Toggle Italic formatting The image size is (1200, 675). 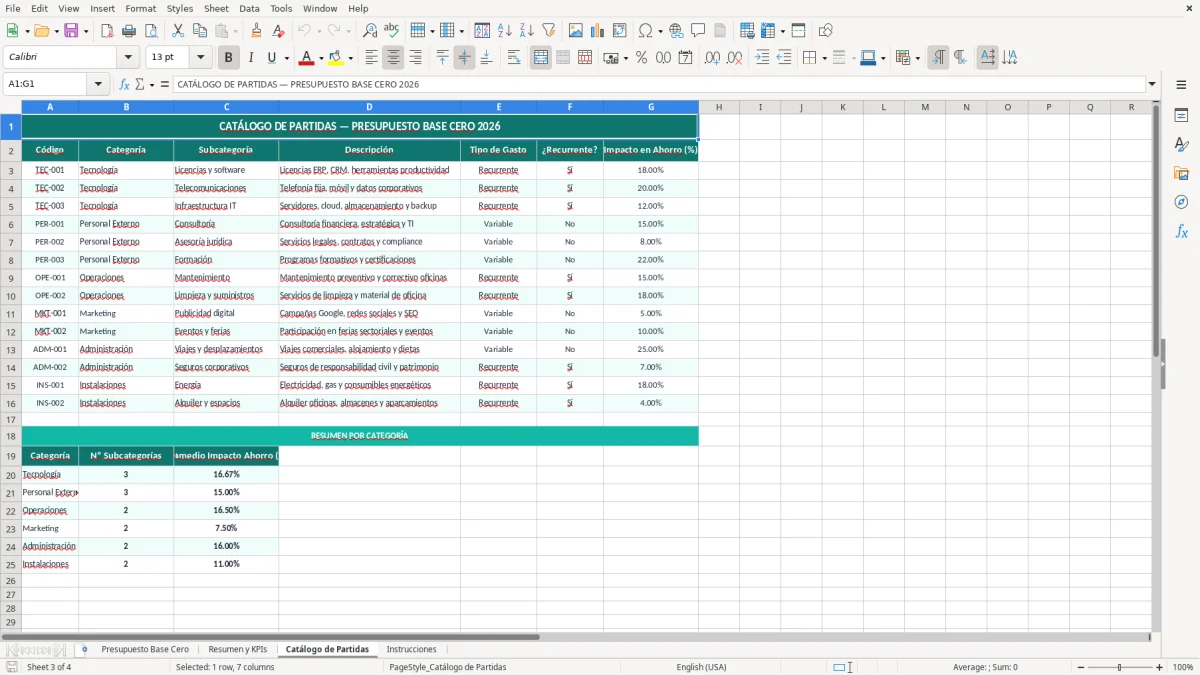[251, 58]
